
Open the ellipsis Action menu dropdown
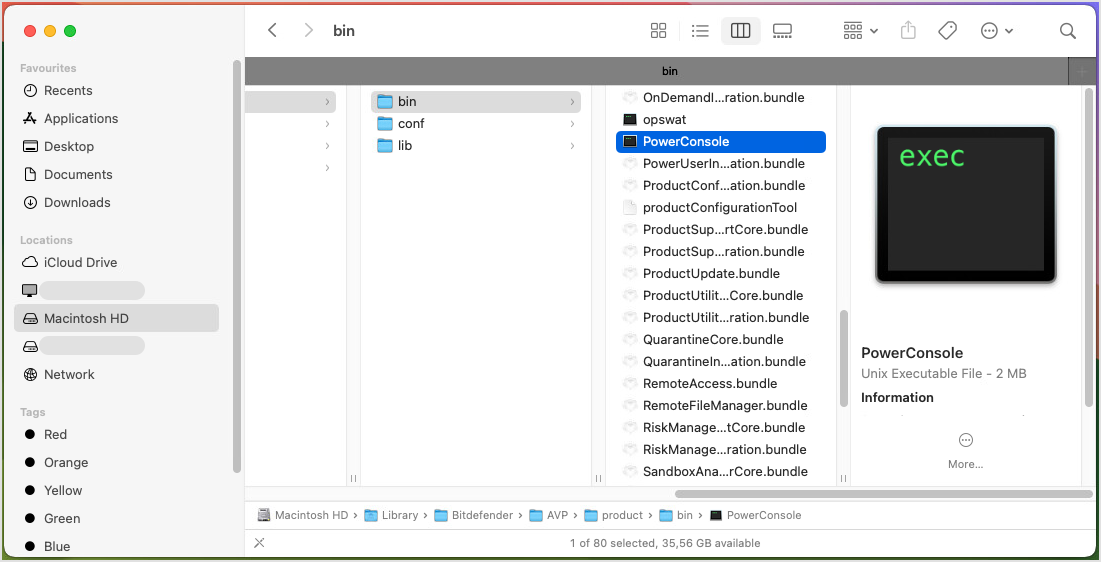click(x=996, y=31)
